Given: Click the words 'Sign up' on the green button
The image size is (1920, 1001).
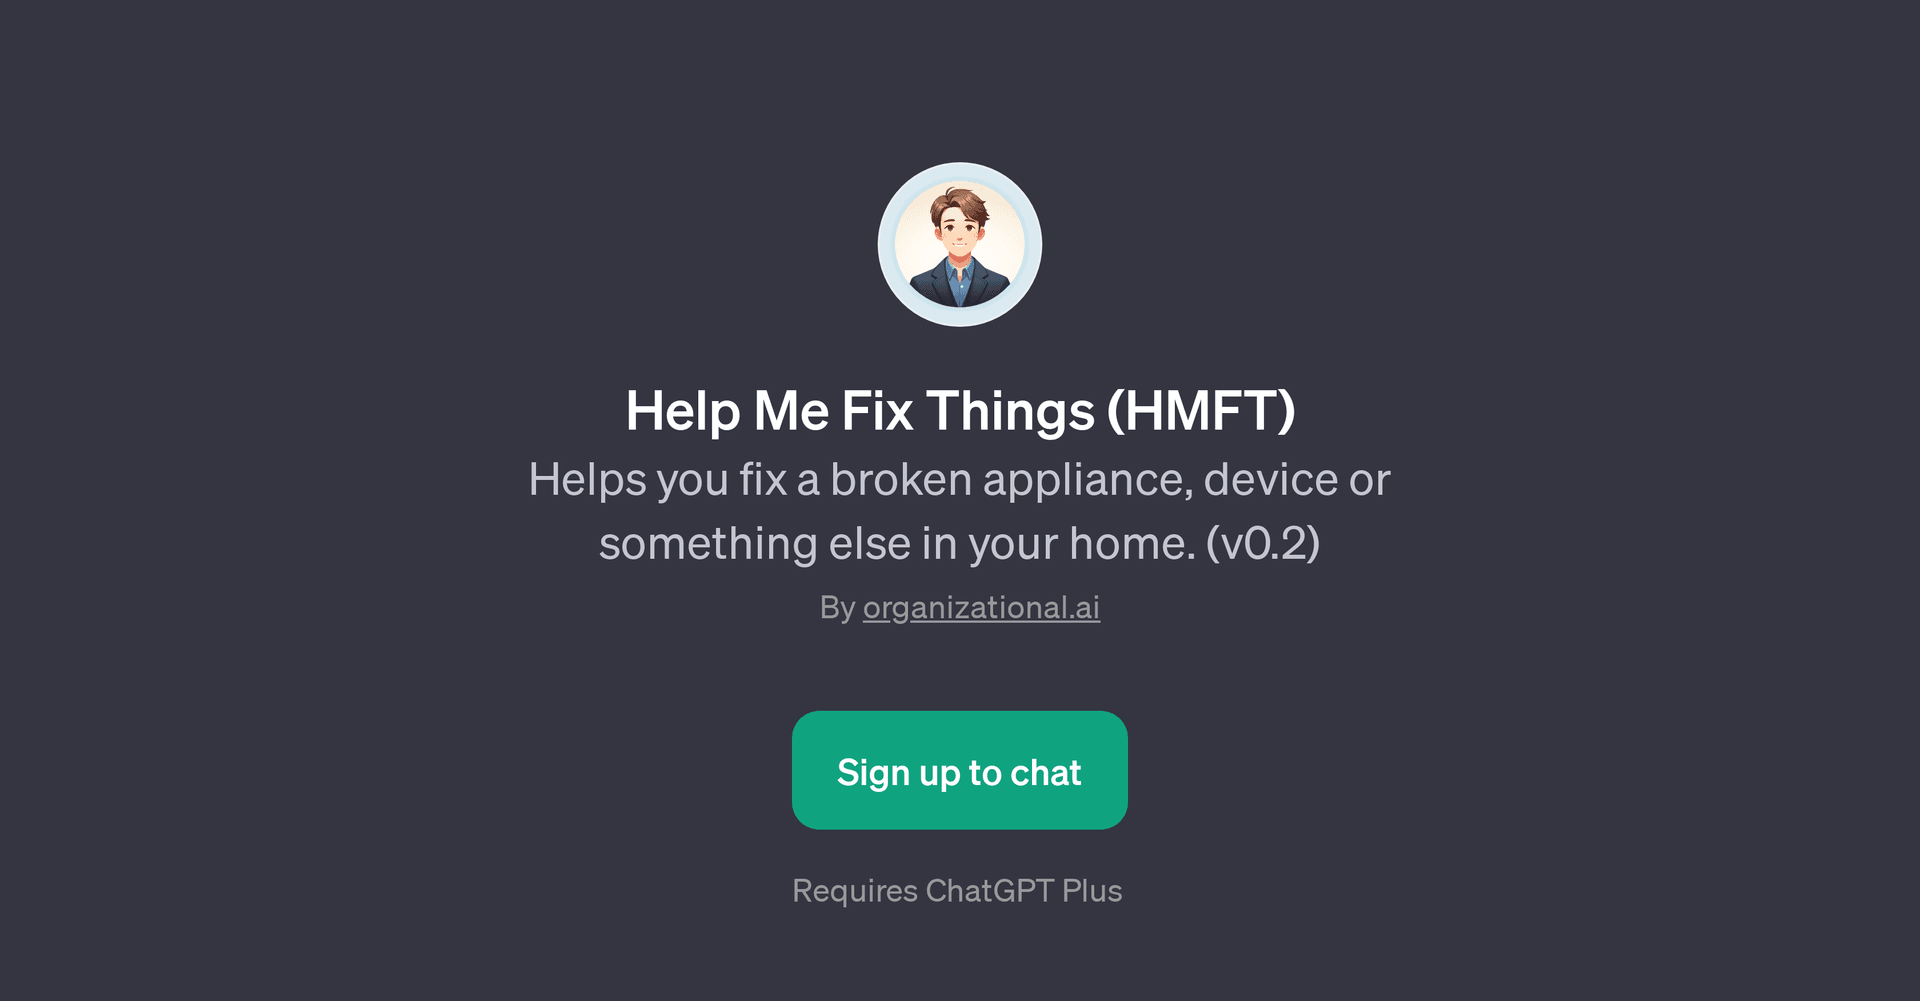Looking at the screenshot, I should point(899,773).
